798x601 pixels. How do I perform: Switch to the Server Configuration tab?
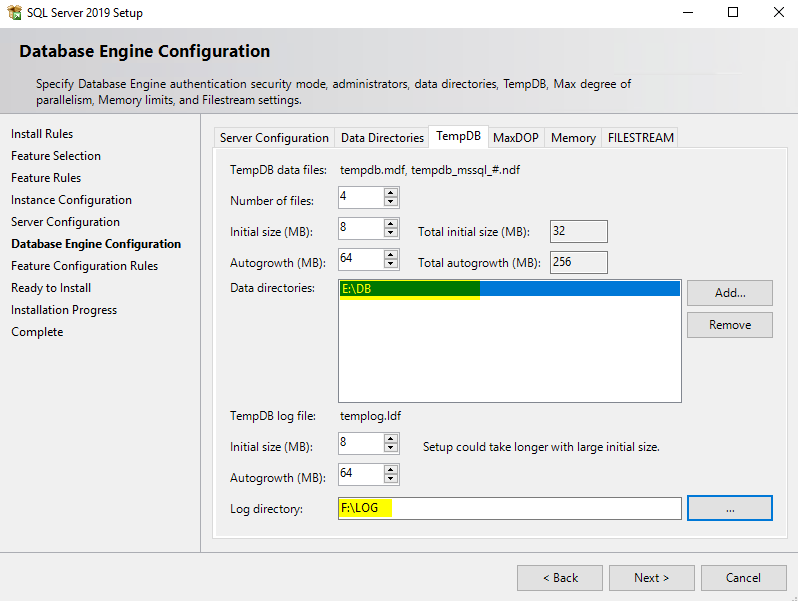(x=274, y=138)
